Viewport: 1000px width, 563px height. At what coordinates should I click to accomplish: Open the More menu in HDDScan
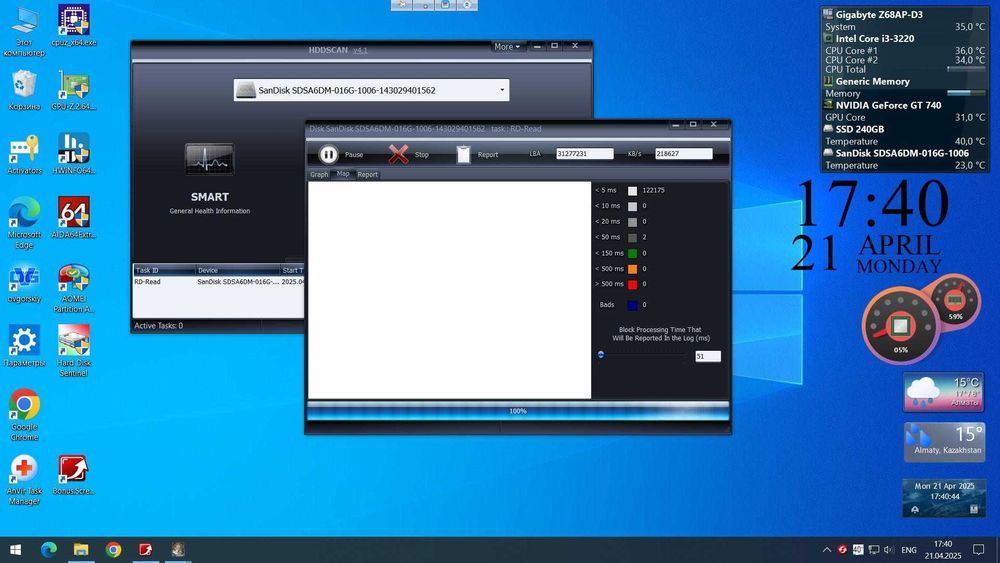508,47
